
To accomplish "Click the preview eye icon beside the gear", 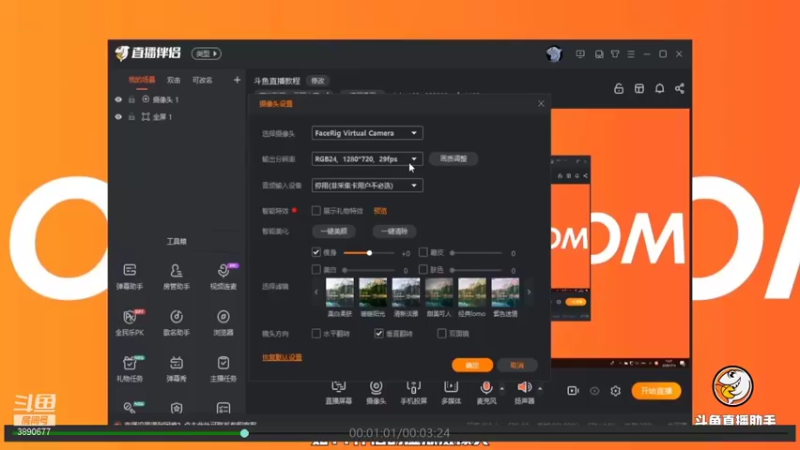I will pos(594,391).
